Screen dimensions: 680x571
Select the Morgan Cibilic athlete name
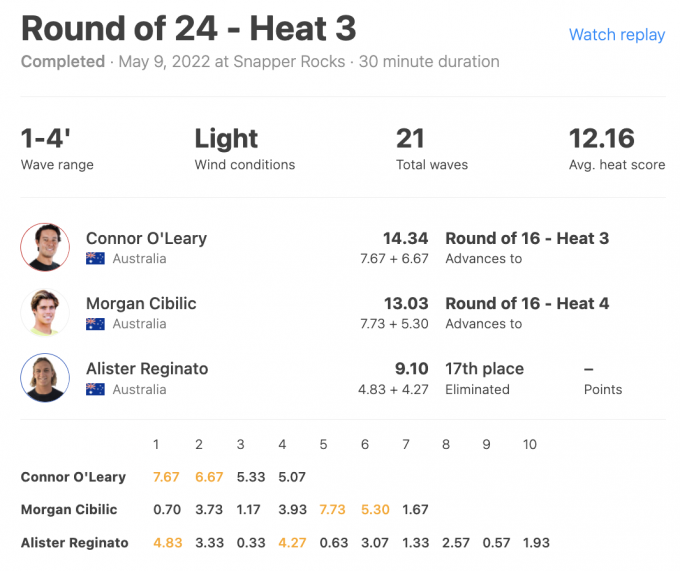coord(141,303)
